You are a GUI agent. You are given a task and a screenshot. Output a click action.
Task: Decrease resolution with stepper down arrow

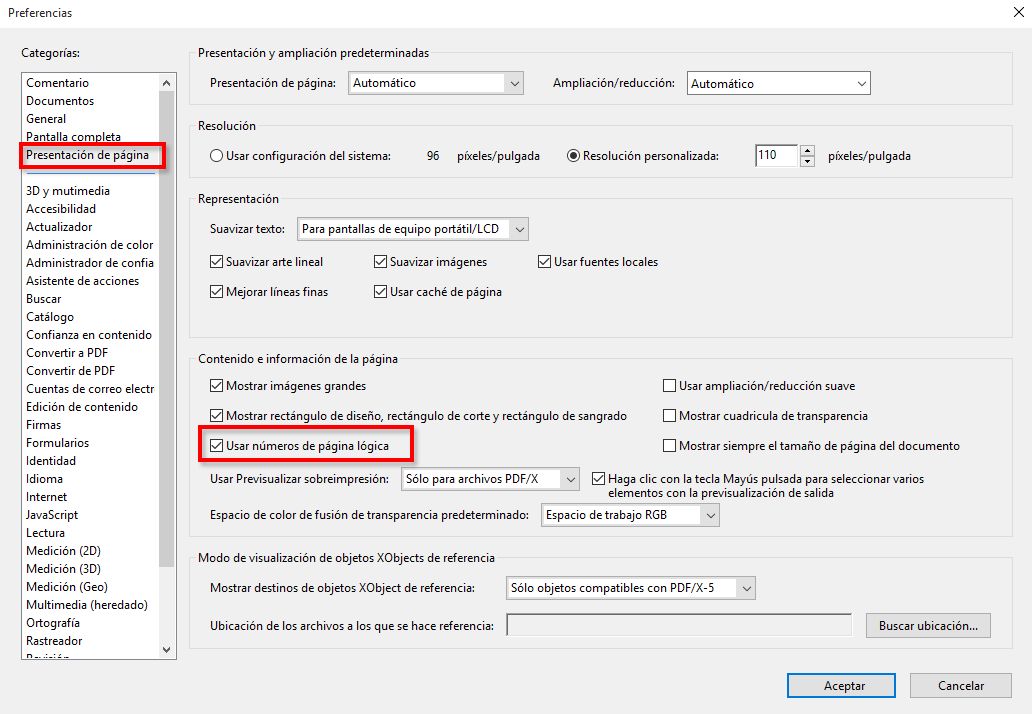tap(808, 161)
